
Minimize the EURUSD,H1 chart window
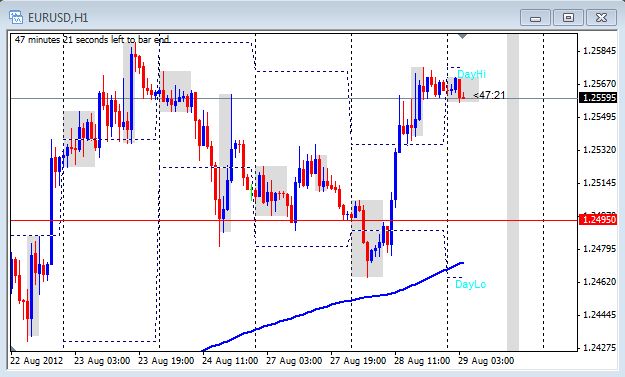[x=535, y=18]
